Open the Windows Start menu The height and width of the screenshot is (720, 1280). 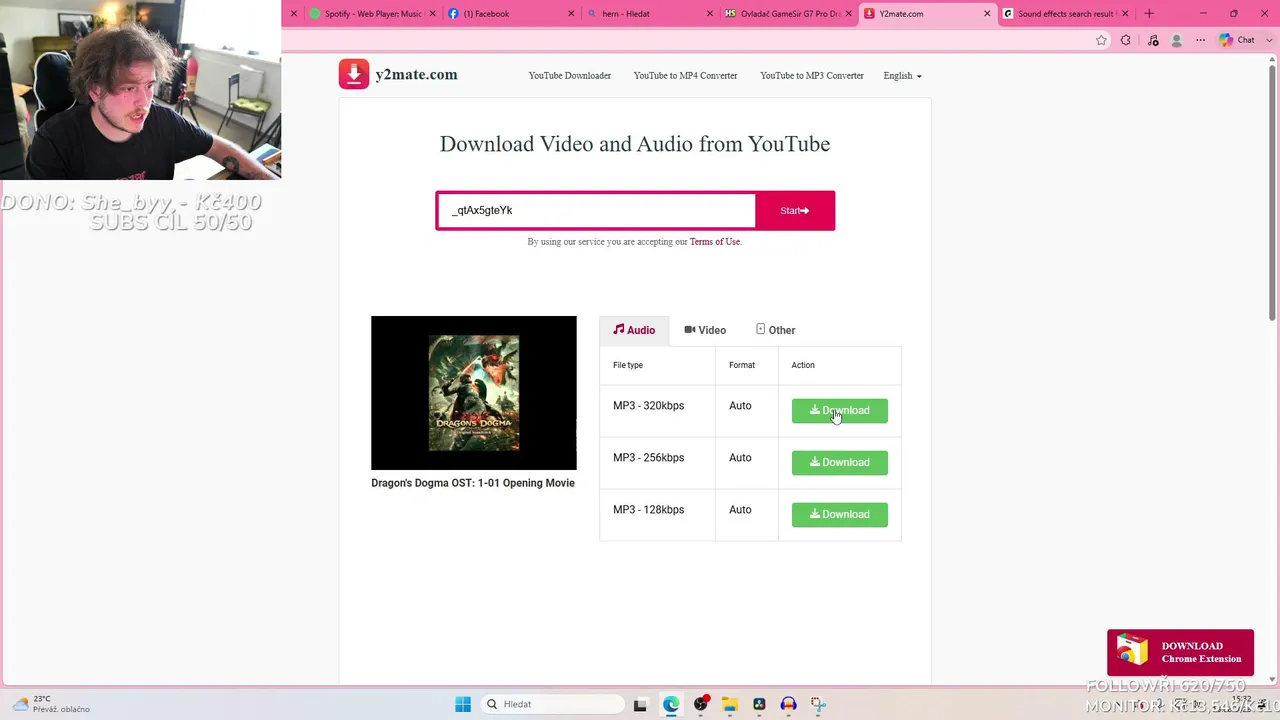463,704
